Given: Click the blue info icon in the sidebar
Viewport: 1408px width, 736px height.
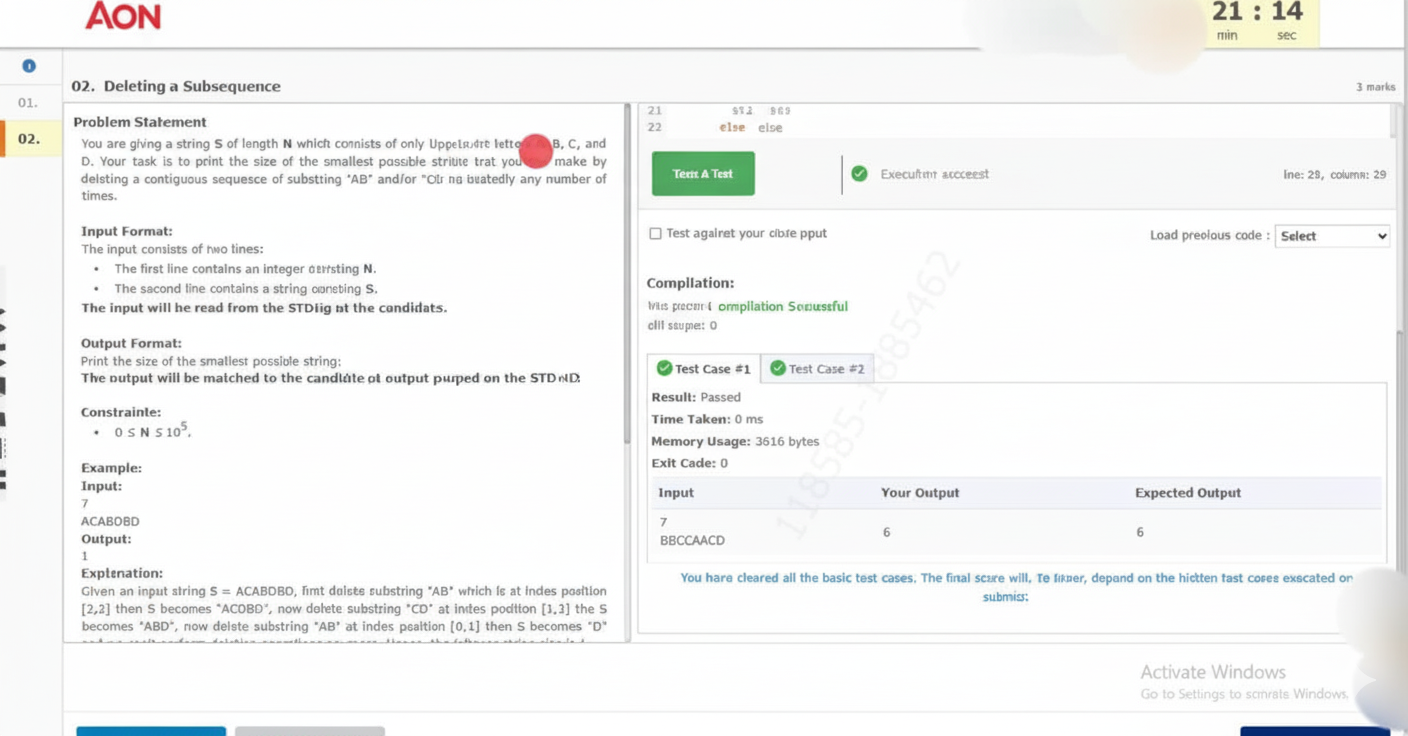Looking at the screenshot, I should click(29, 65).
